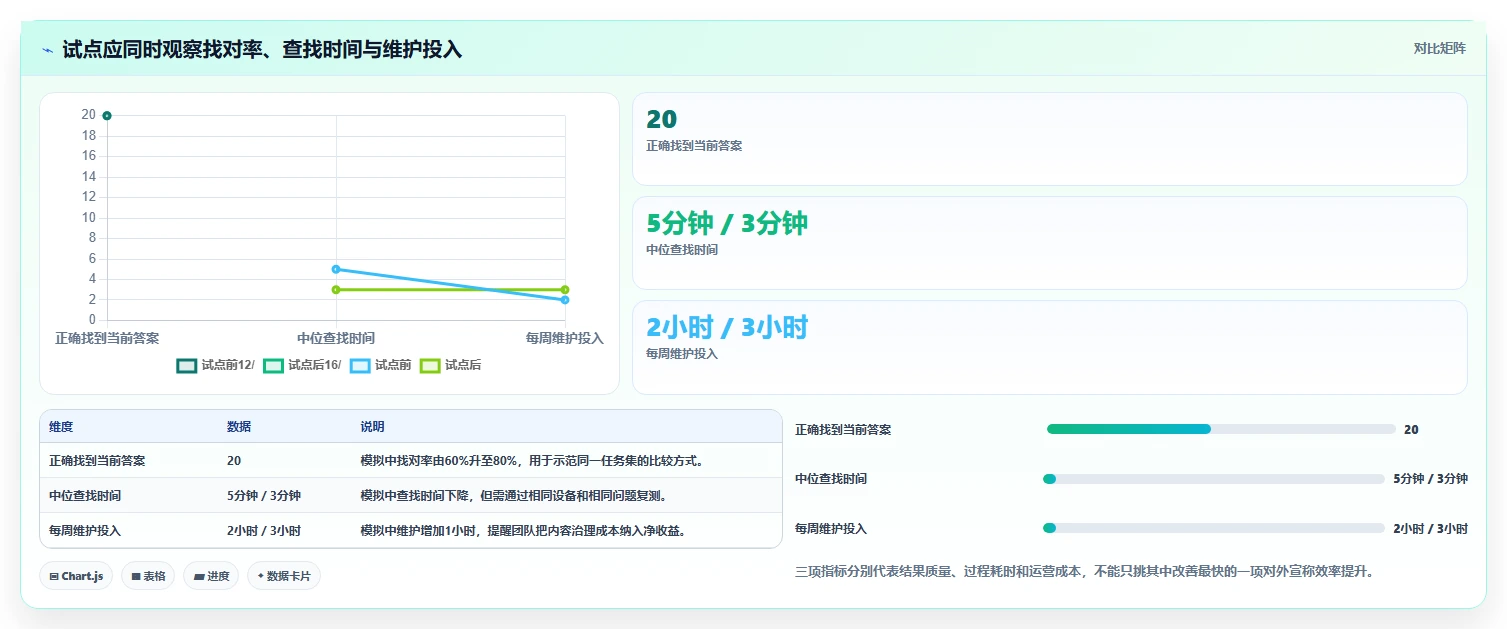1507x629 pixels.
Task: Click the footer note starting with 三项指标分别代表
Action: click(1084, 572)
